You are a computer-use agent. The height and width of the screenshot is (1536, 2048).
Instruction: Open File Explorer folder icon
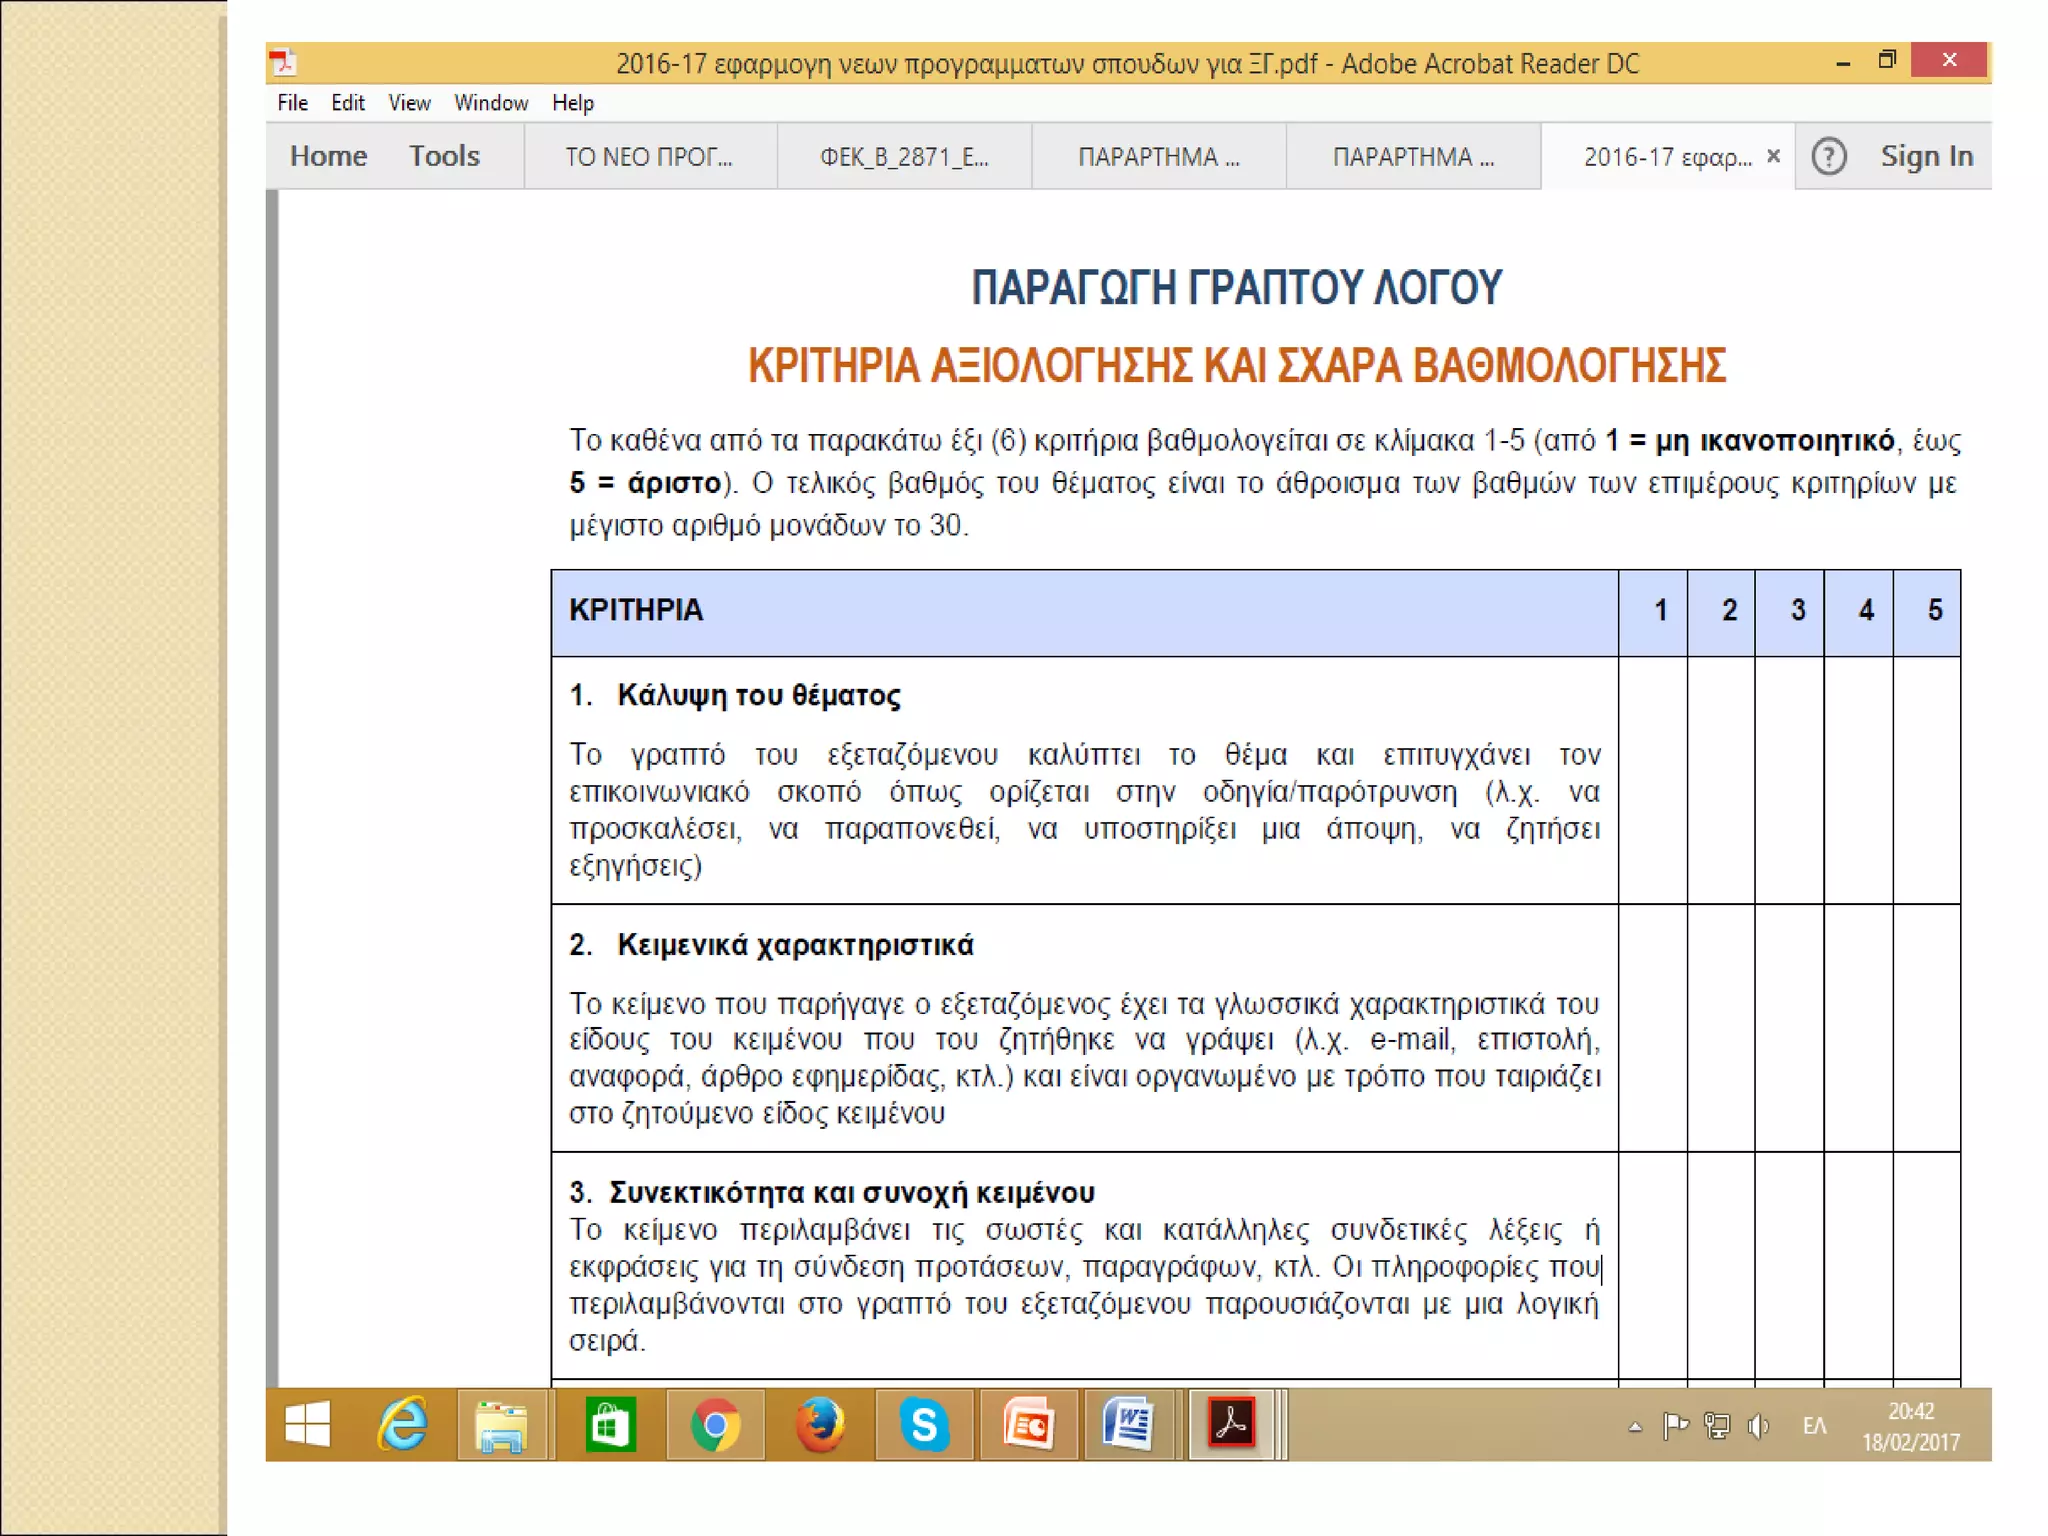point(502,1424)
